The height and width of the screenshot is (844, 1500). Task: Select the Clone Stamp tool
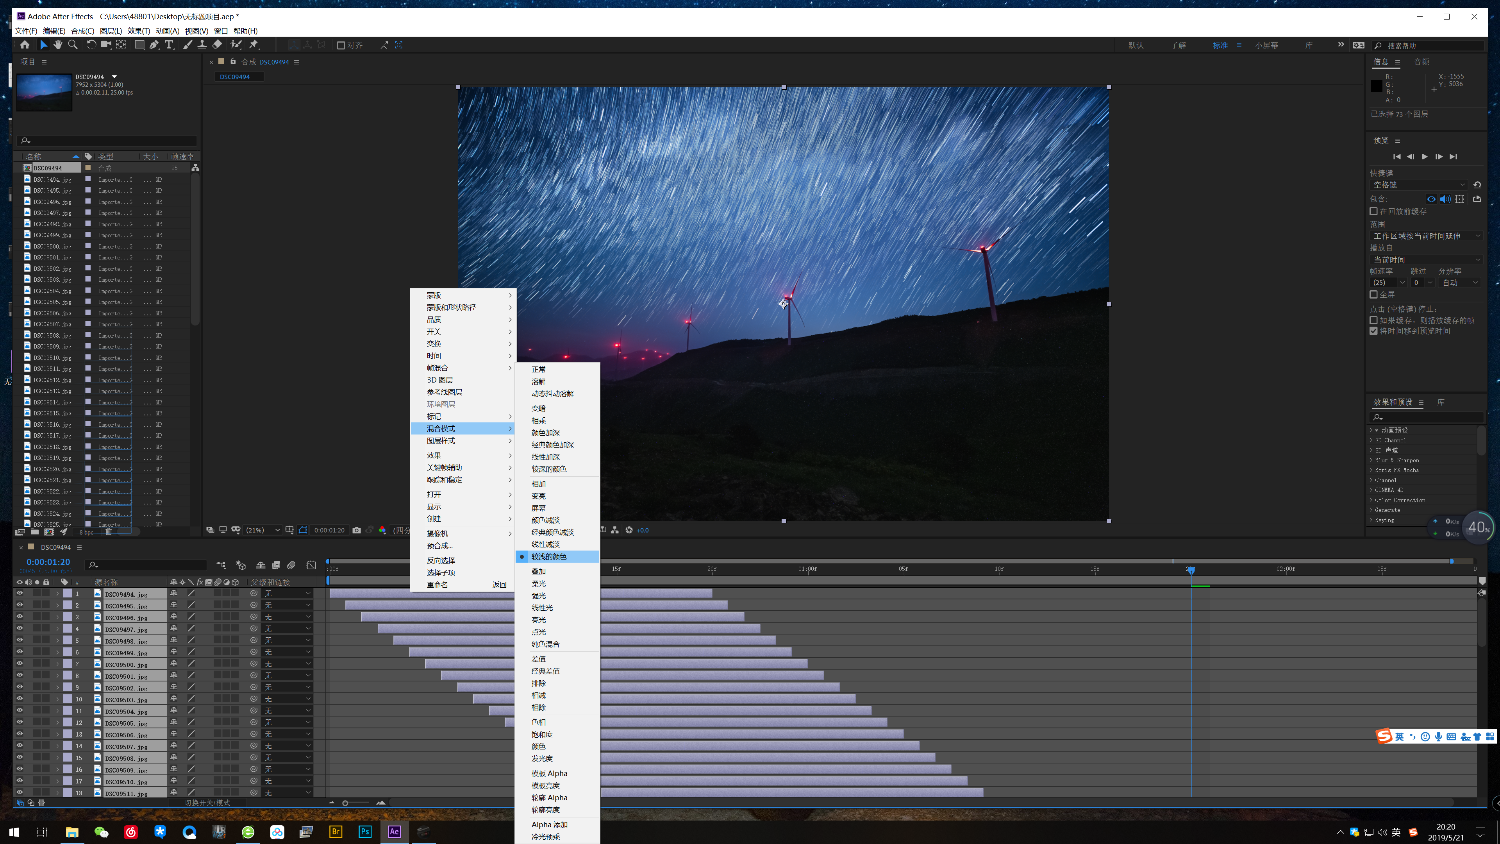[x=202, y=45]
